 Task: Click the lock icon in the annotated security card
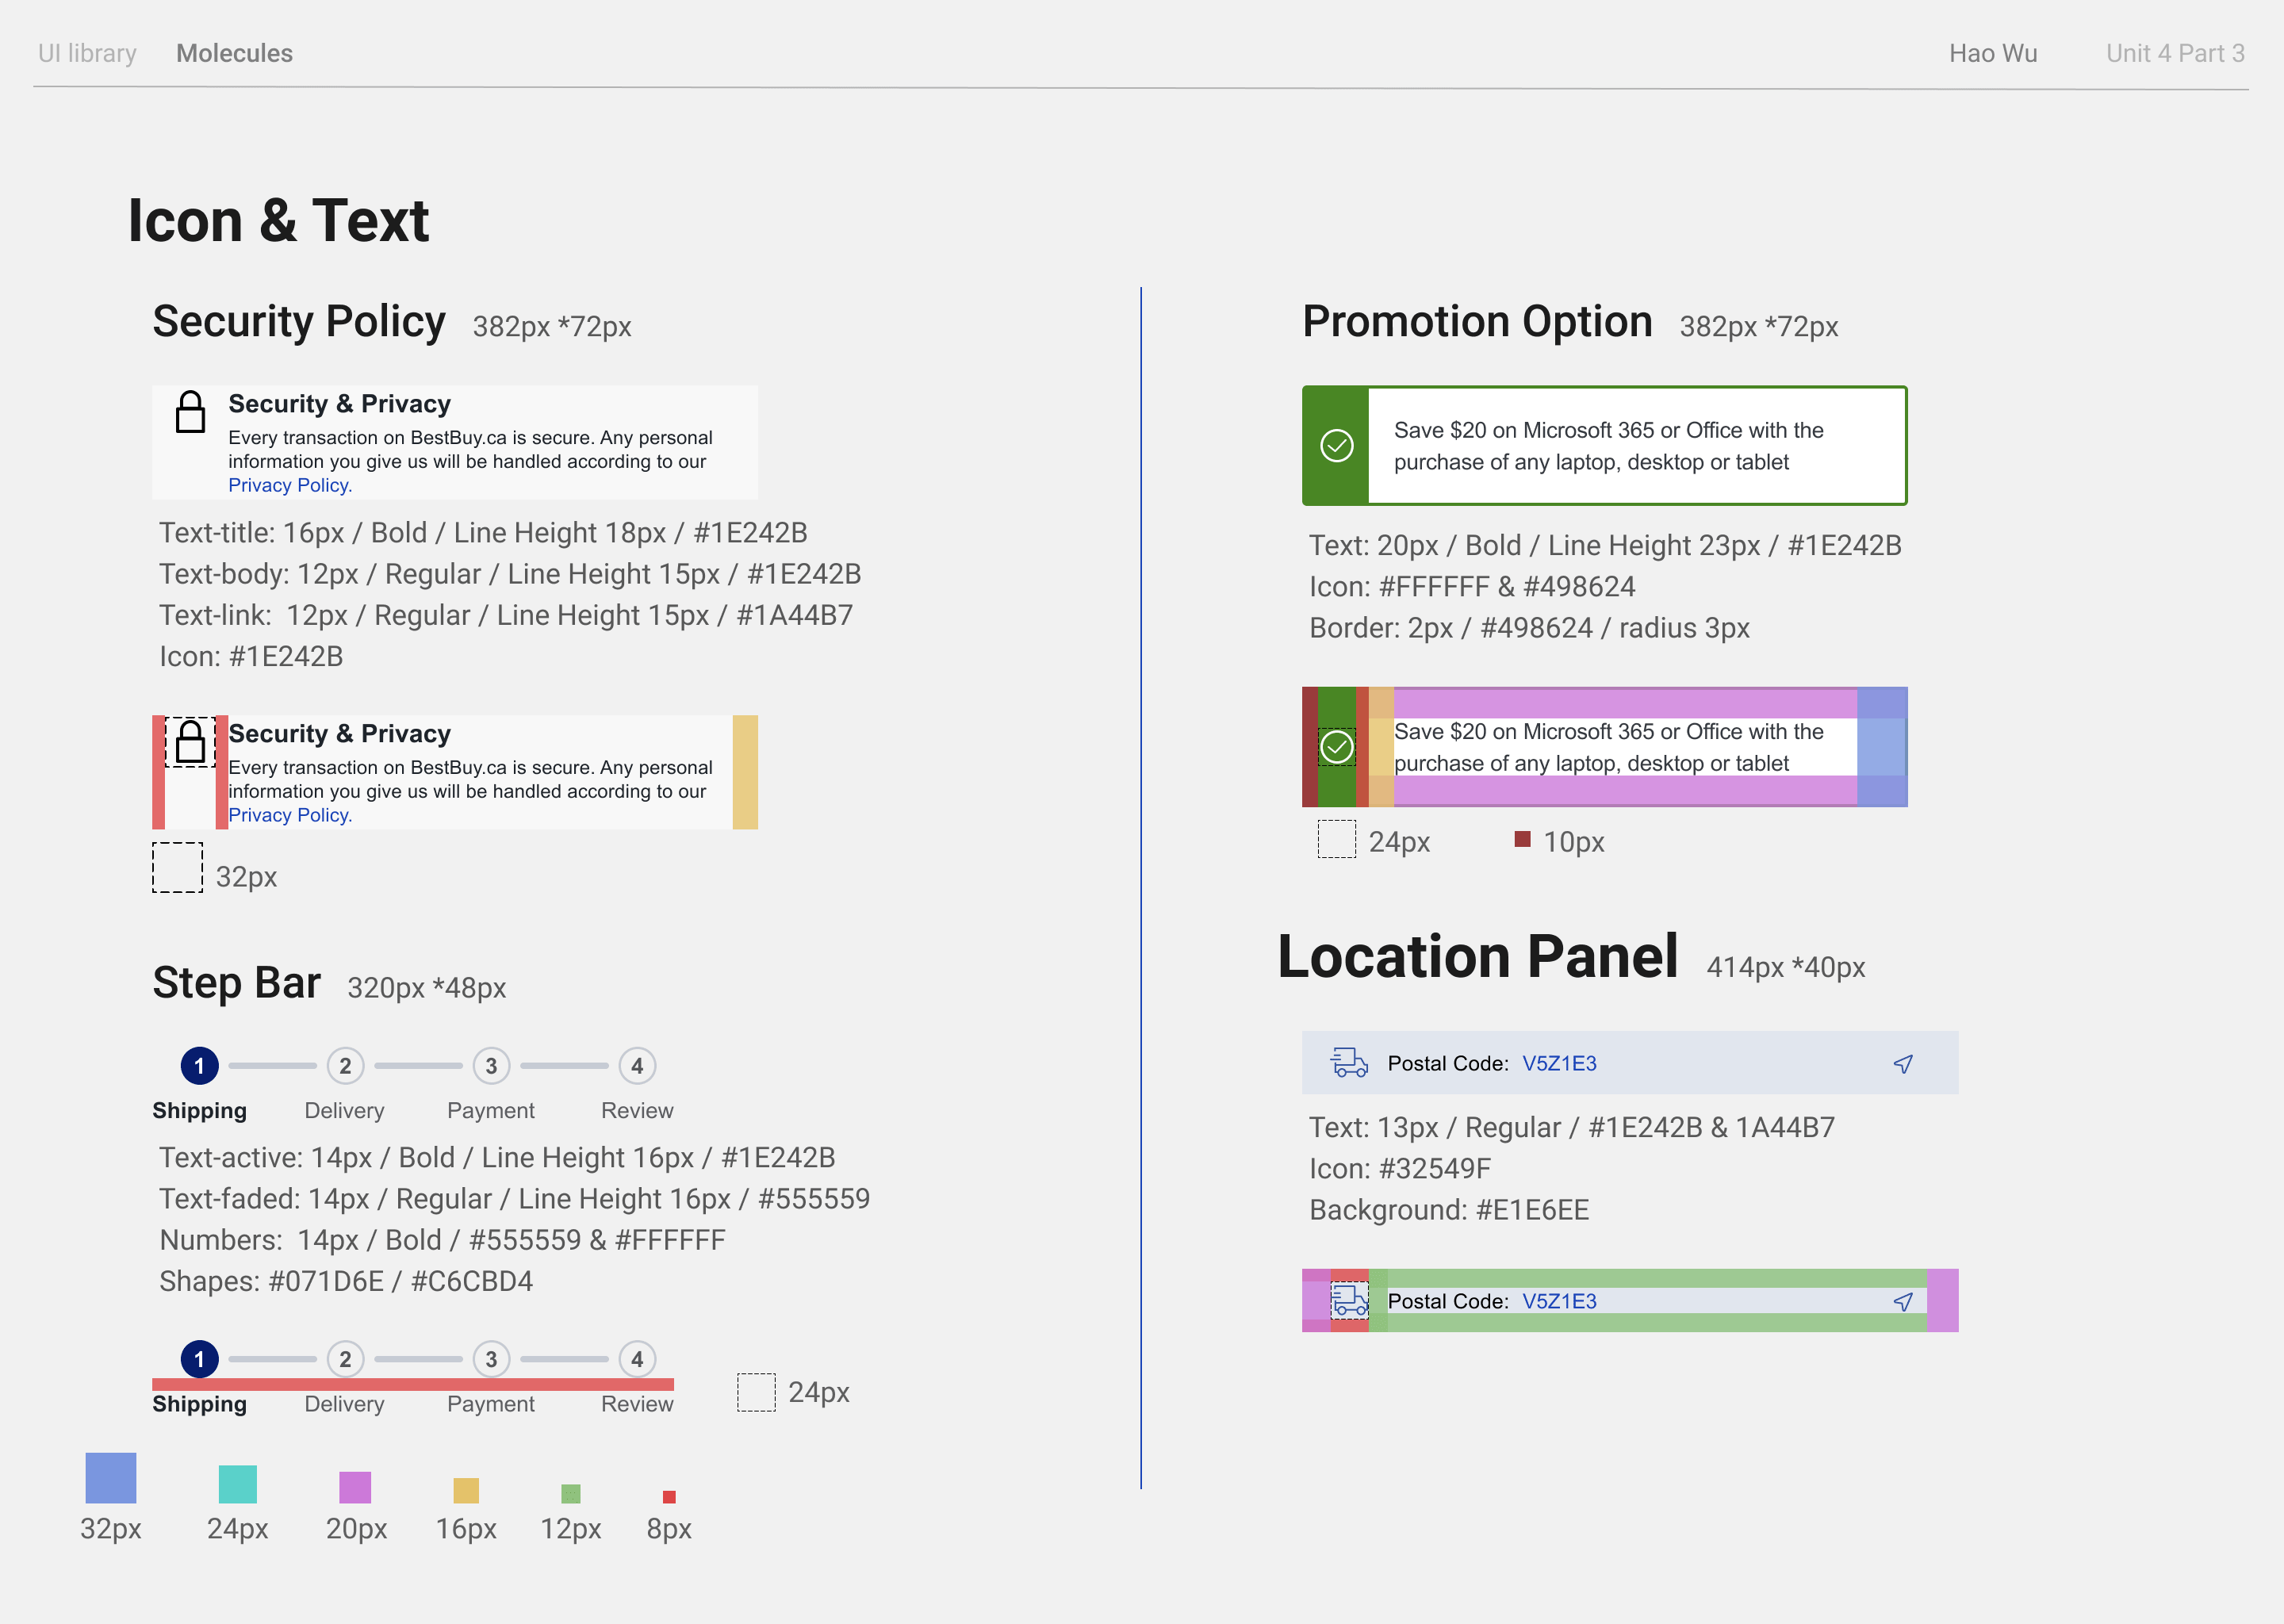190,742
